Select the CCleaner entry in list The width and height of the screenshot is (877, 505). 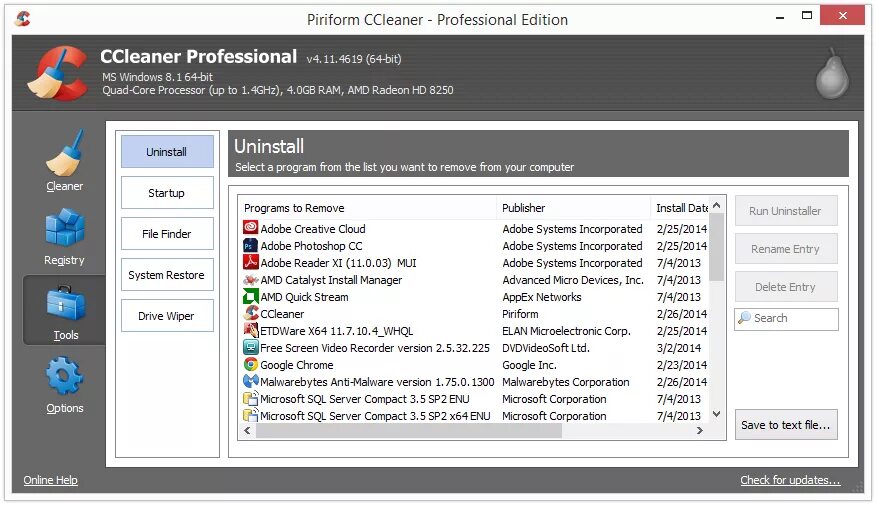(x=473, y=314)
